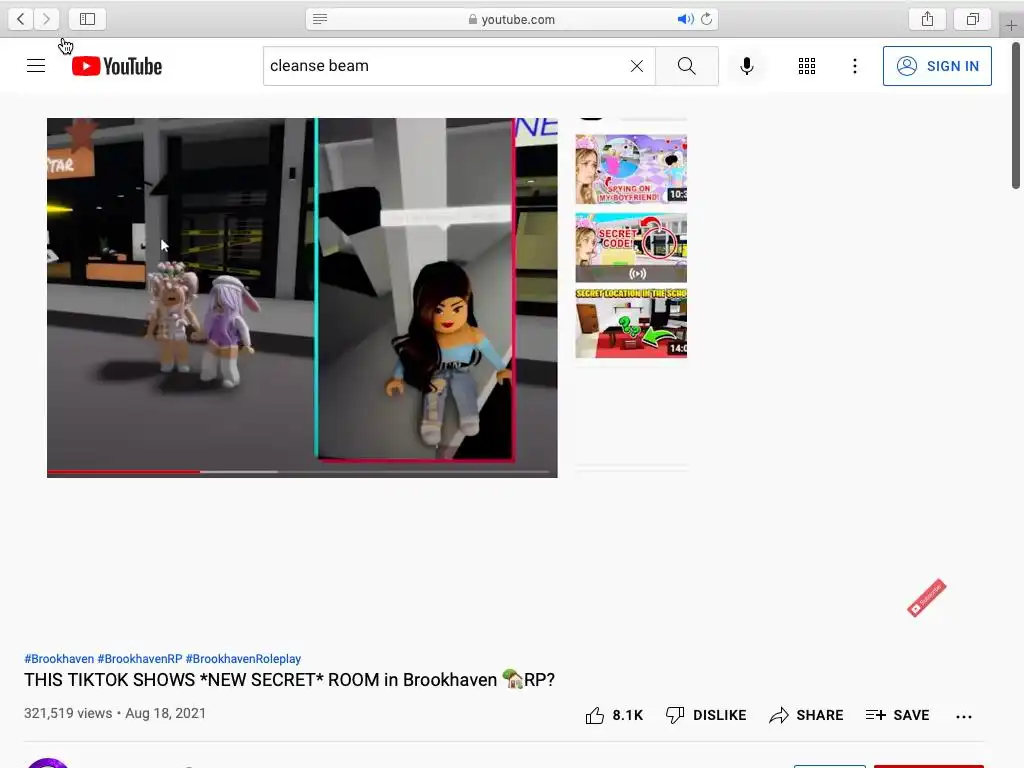The width and height of the screenshot is (1024, 768).
Task: Show Safari tab overview
Action: click(972, 19)
